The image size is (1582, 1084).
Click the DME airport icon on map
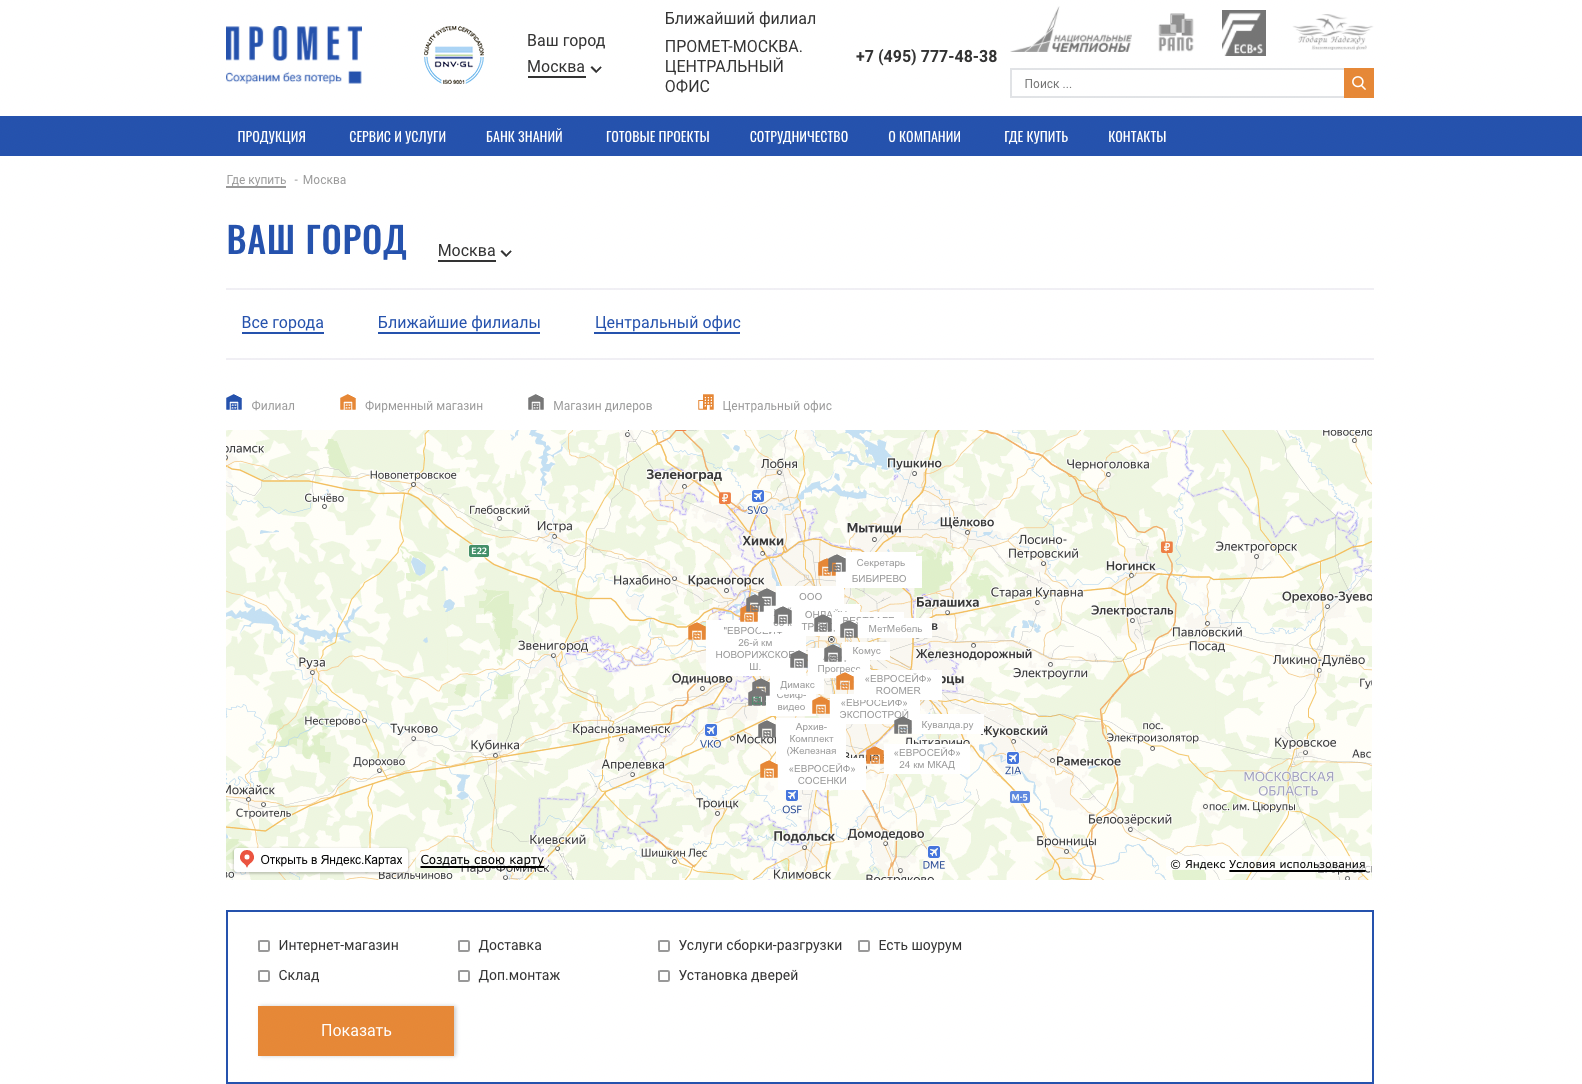934,852
